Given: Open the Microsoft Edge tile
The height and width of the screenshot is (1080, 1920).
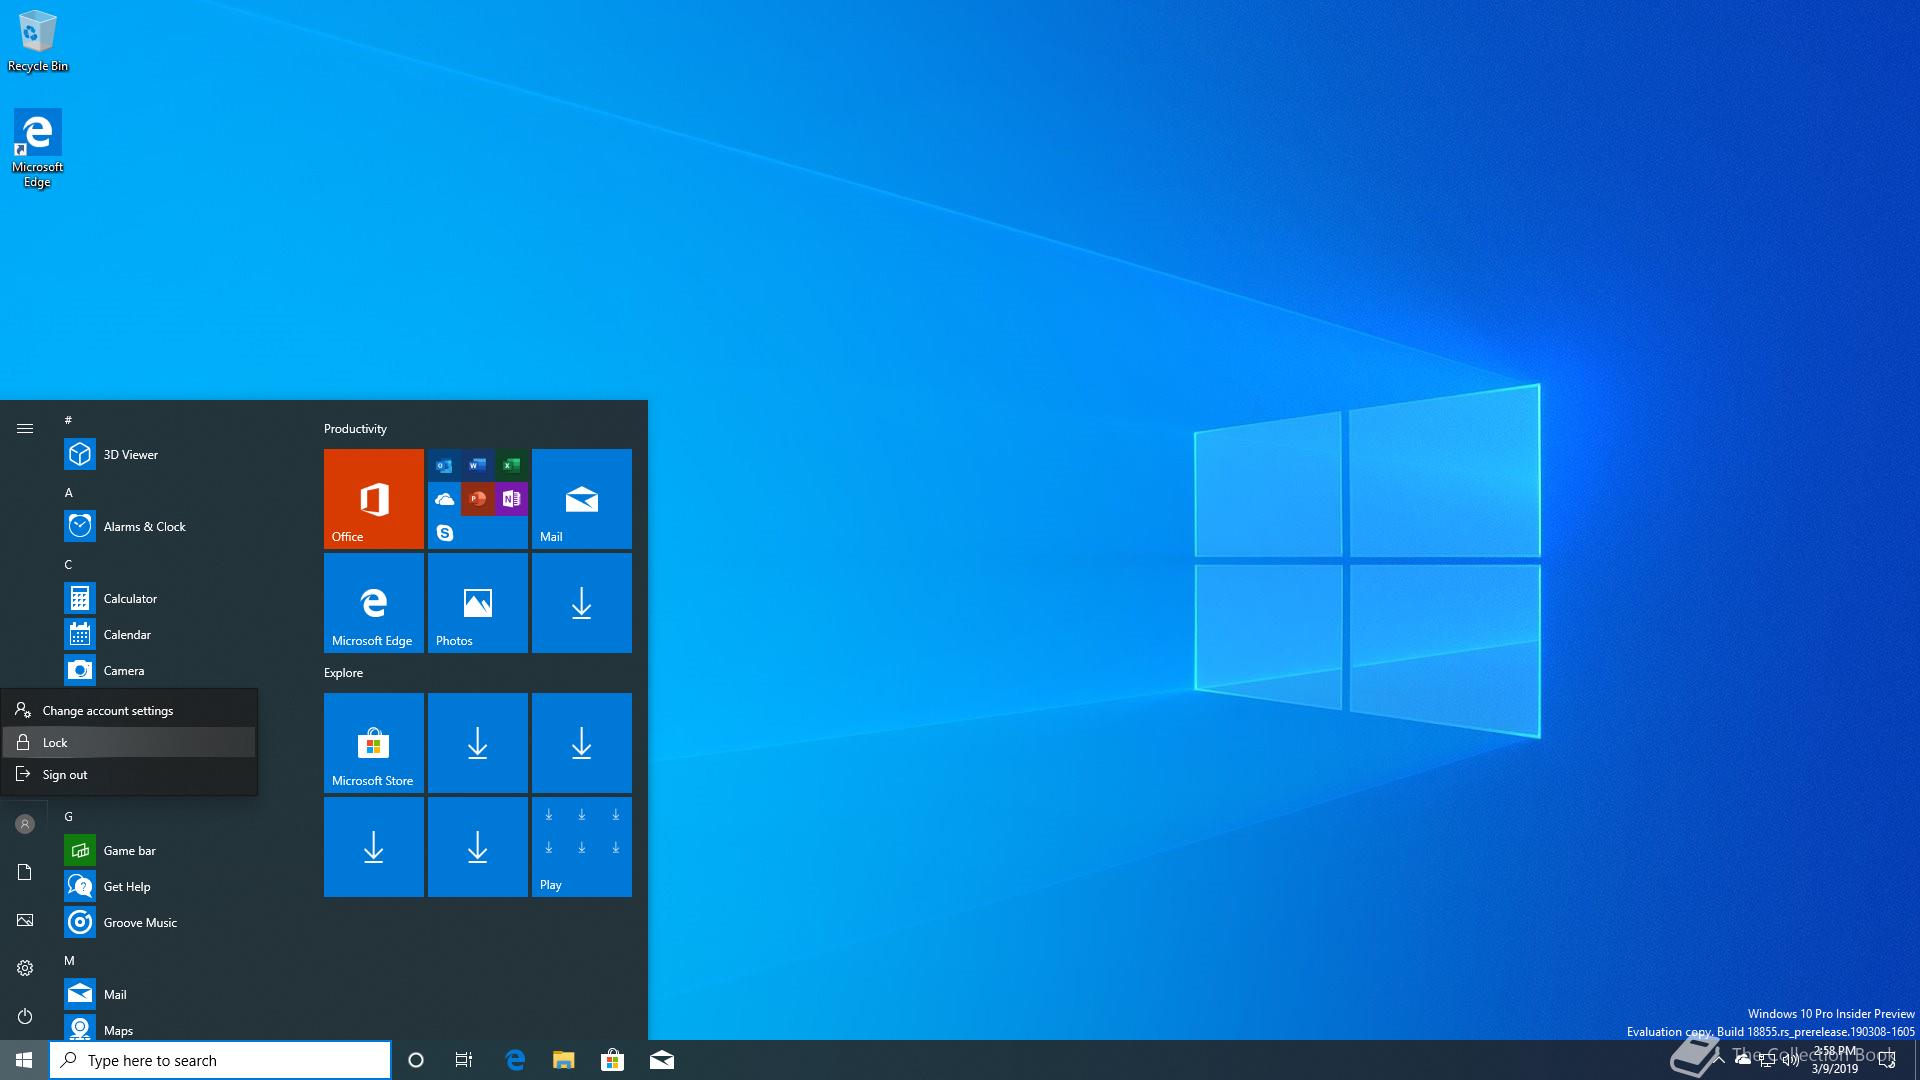Looking at the screenshot, I should tap(374, 603).
